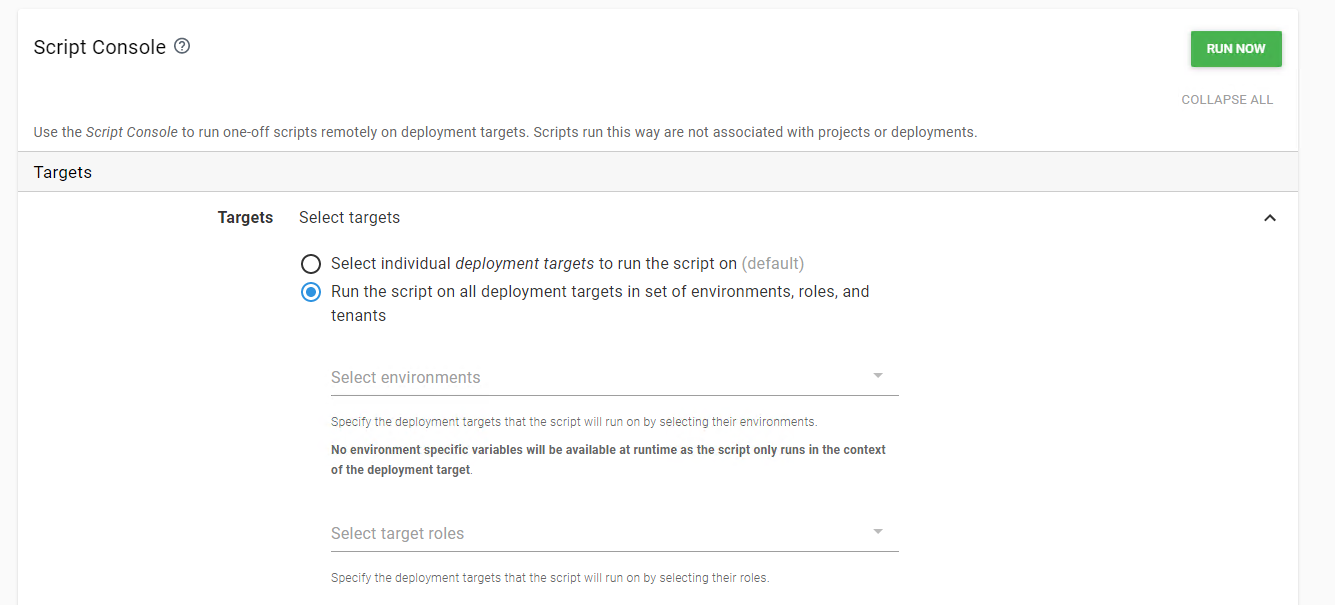Select the individual deployment targets radio option

coord(310,263)
